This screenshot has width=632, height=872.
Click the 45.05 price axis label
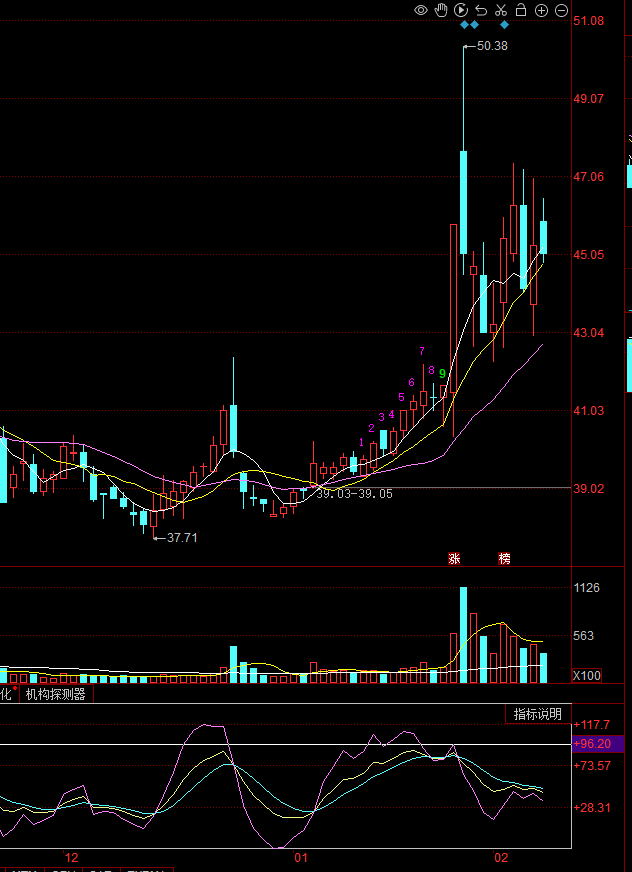click(x=589, y=255)
